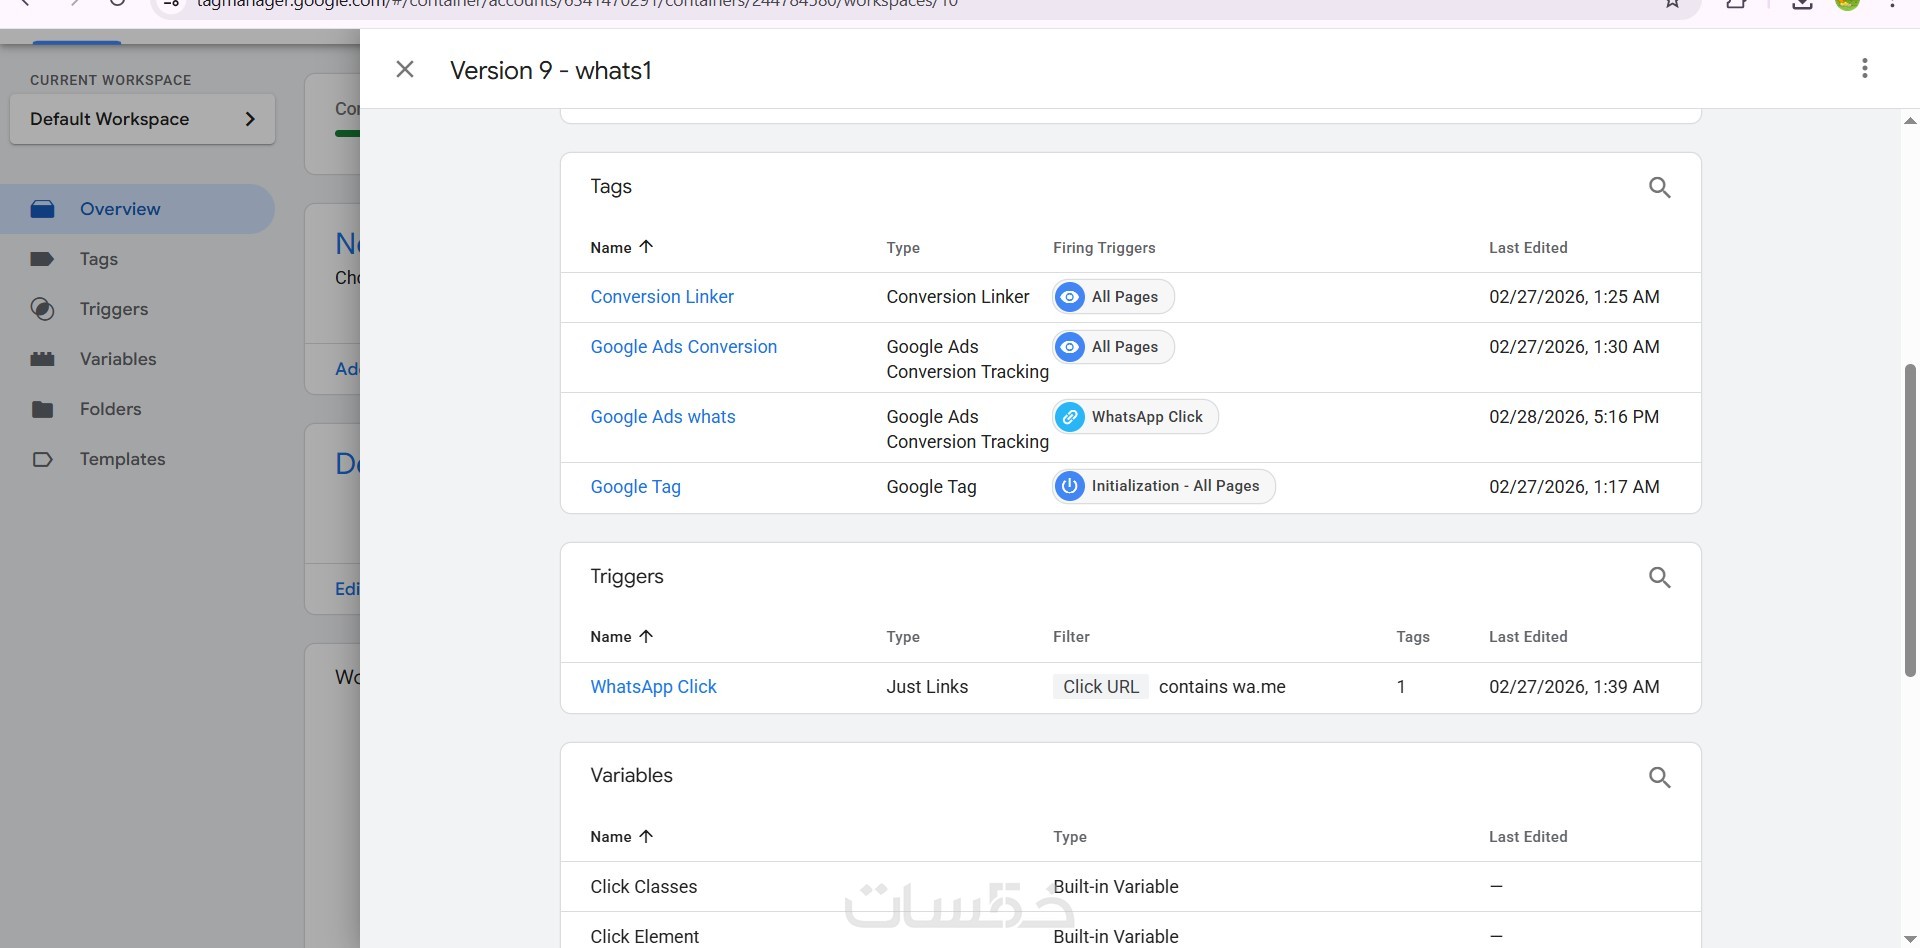Click the Last Edited header in the Variables table
The height and width of the screenshot is (948, 1920).
tap(1528, 837)
